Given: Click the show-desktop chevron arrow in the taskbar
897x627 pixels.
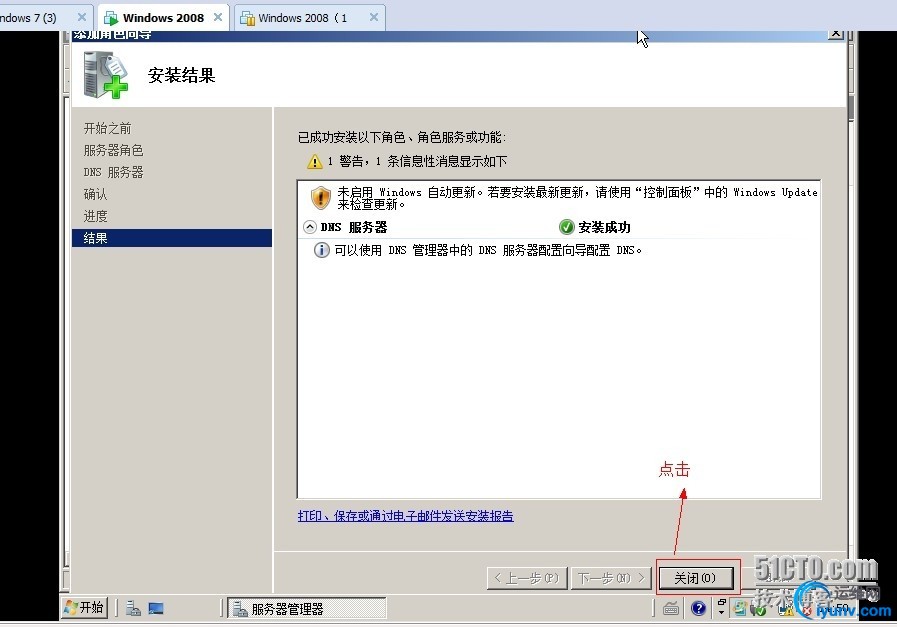Looking at the screenshot, I should point(723,612).
